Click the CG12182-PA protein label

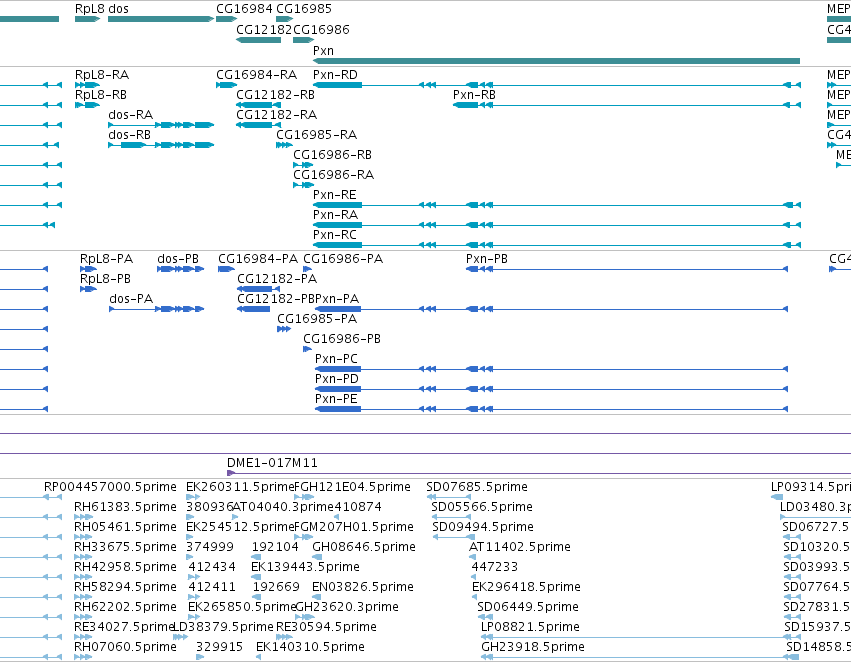(277, 279)
